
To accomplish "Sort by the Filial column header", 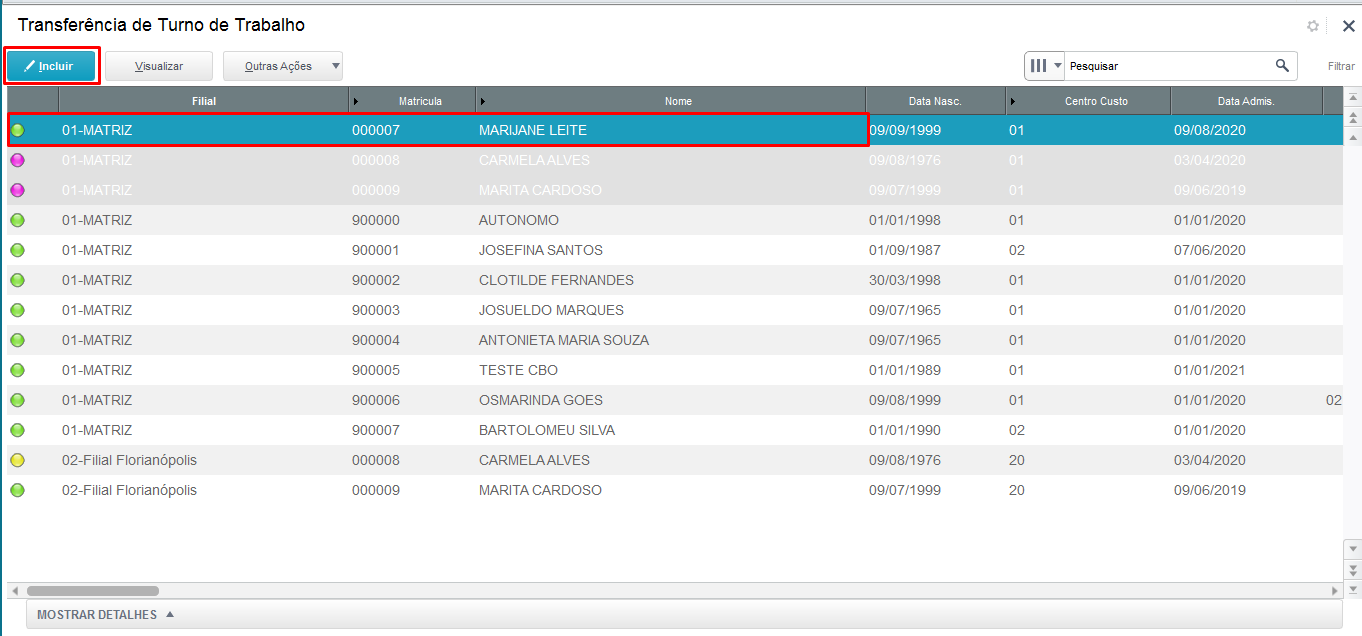I will pos(204,101).
